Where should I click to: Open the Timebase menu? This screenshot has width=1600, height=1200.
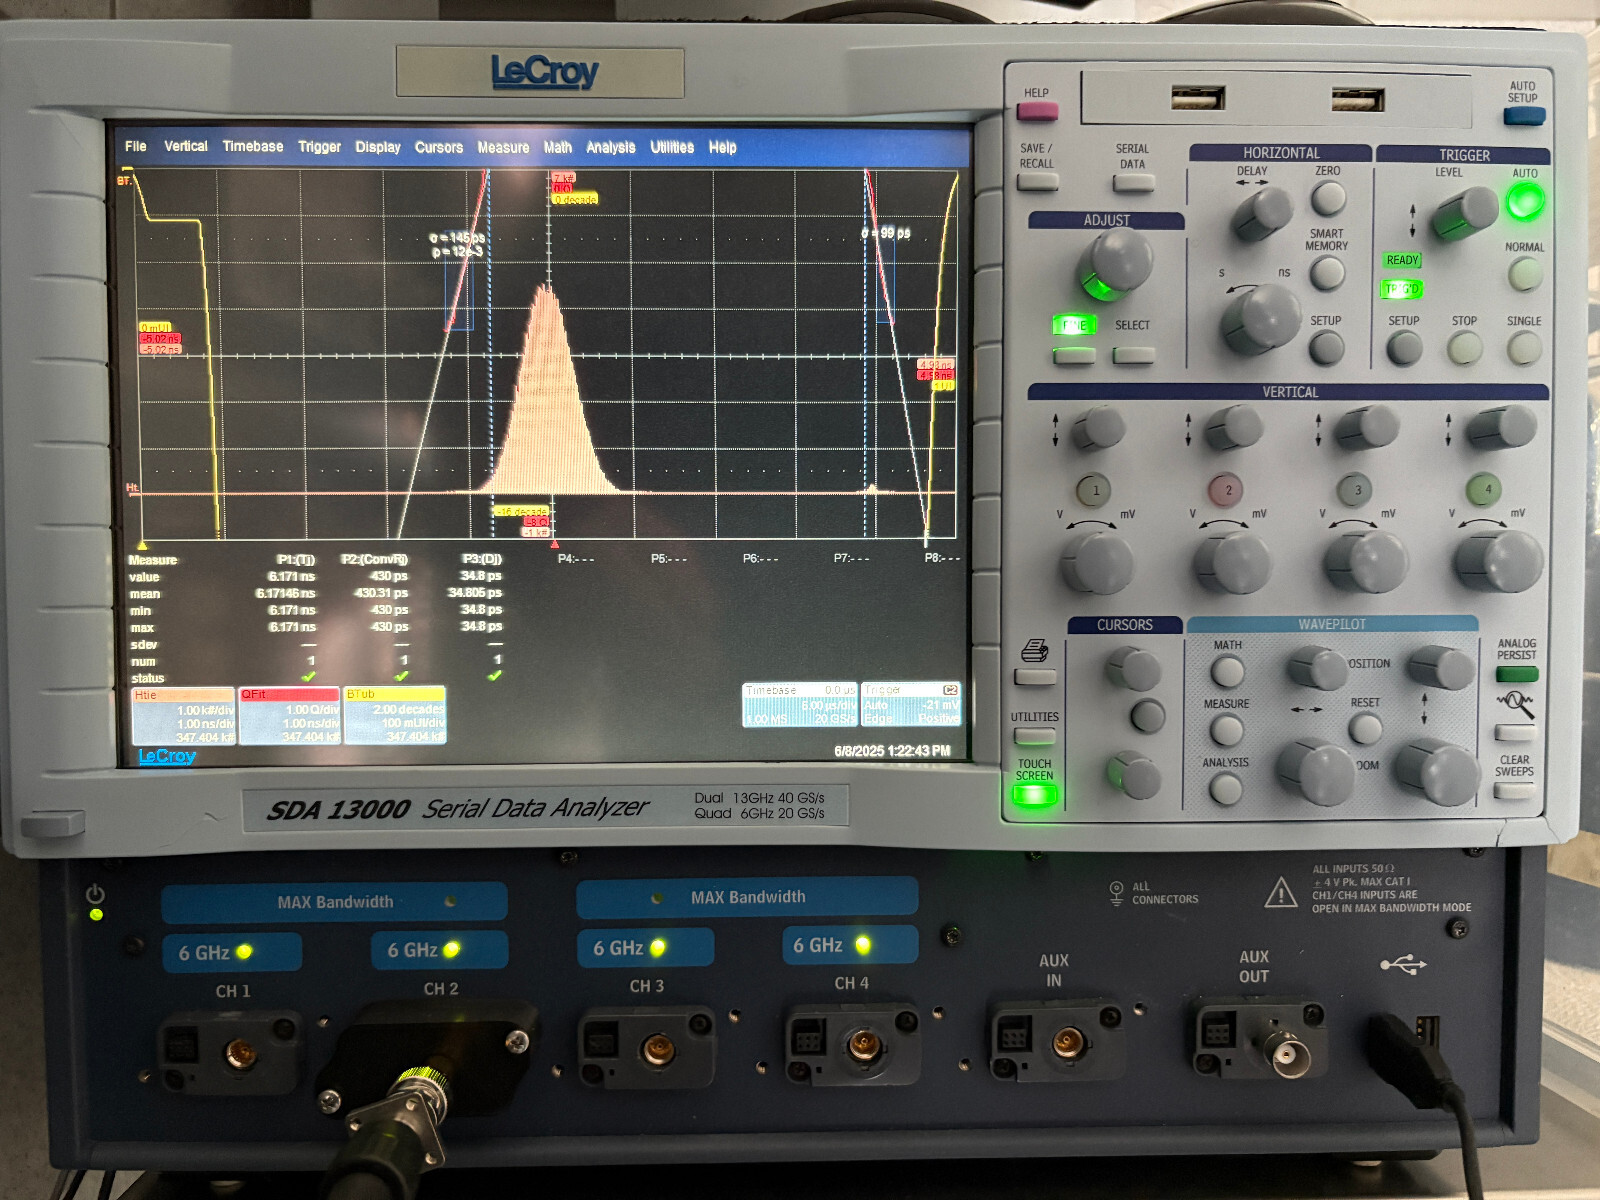[x=253, y=146]
